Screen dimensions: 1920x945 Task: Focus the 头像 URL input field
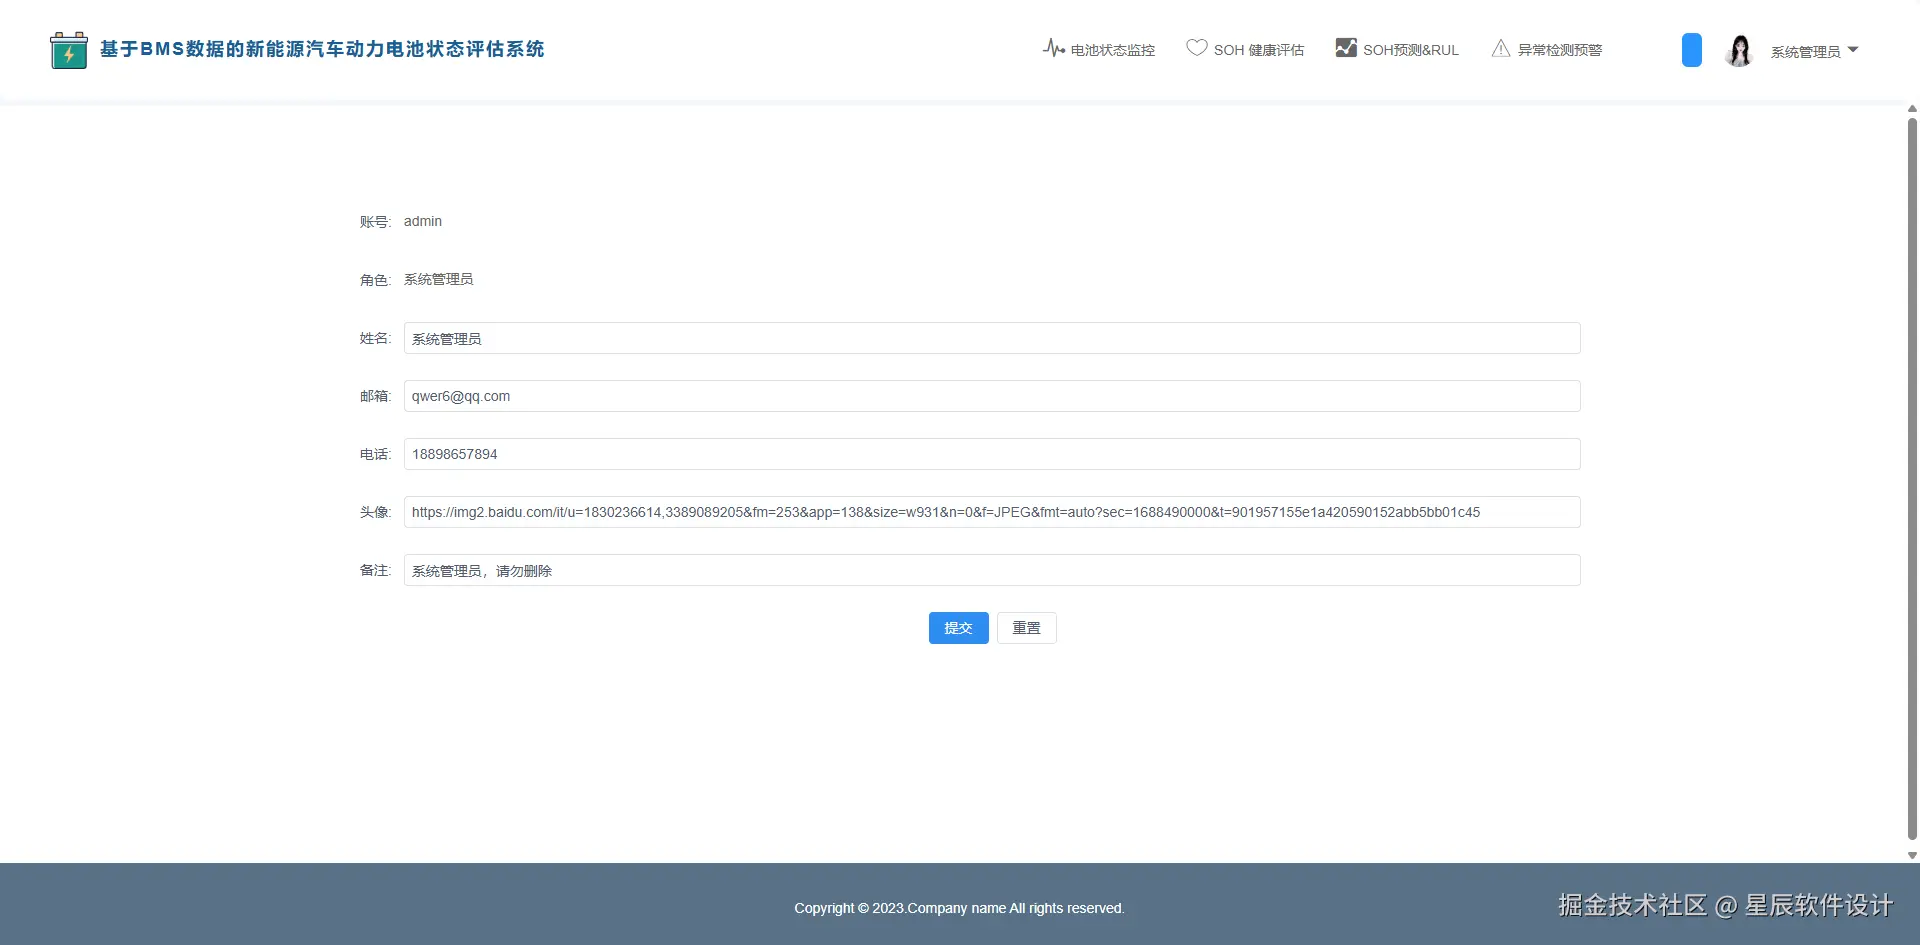click(992, 512)
